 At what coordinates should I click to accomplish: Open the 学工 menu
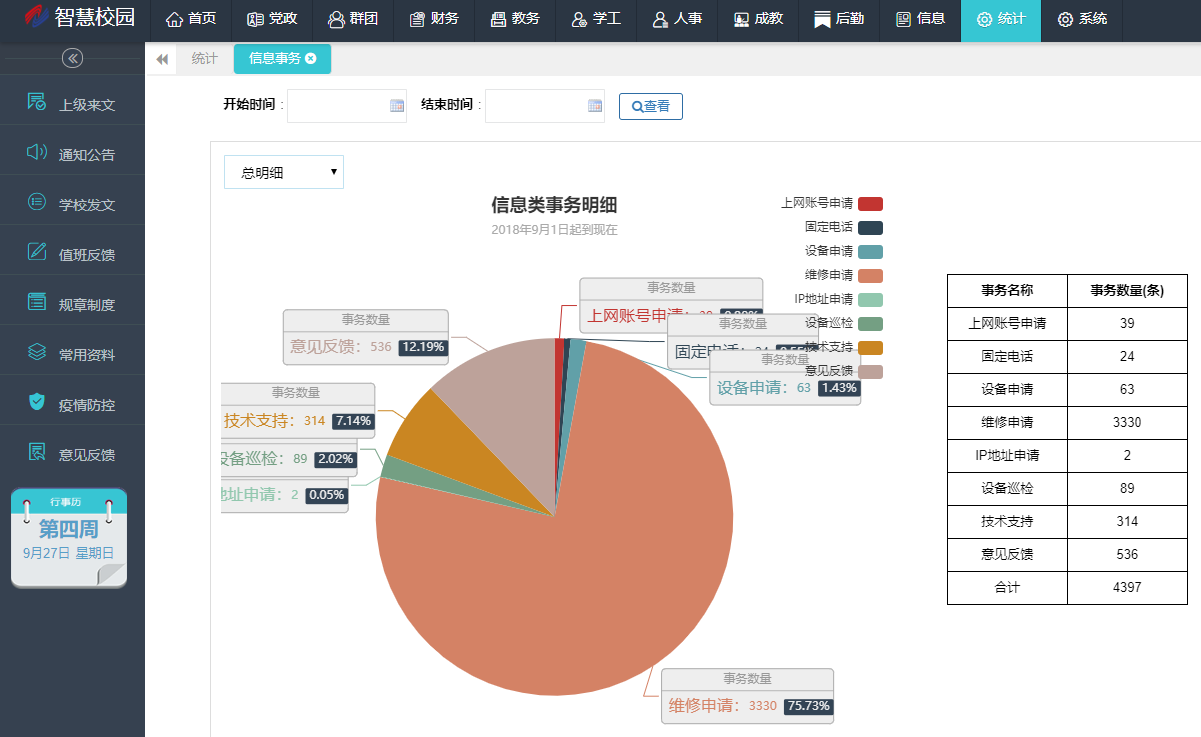coord(596,19)
